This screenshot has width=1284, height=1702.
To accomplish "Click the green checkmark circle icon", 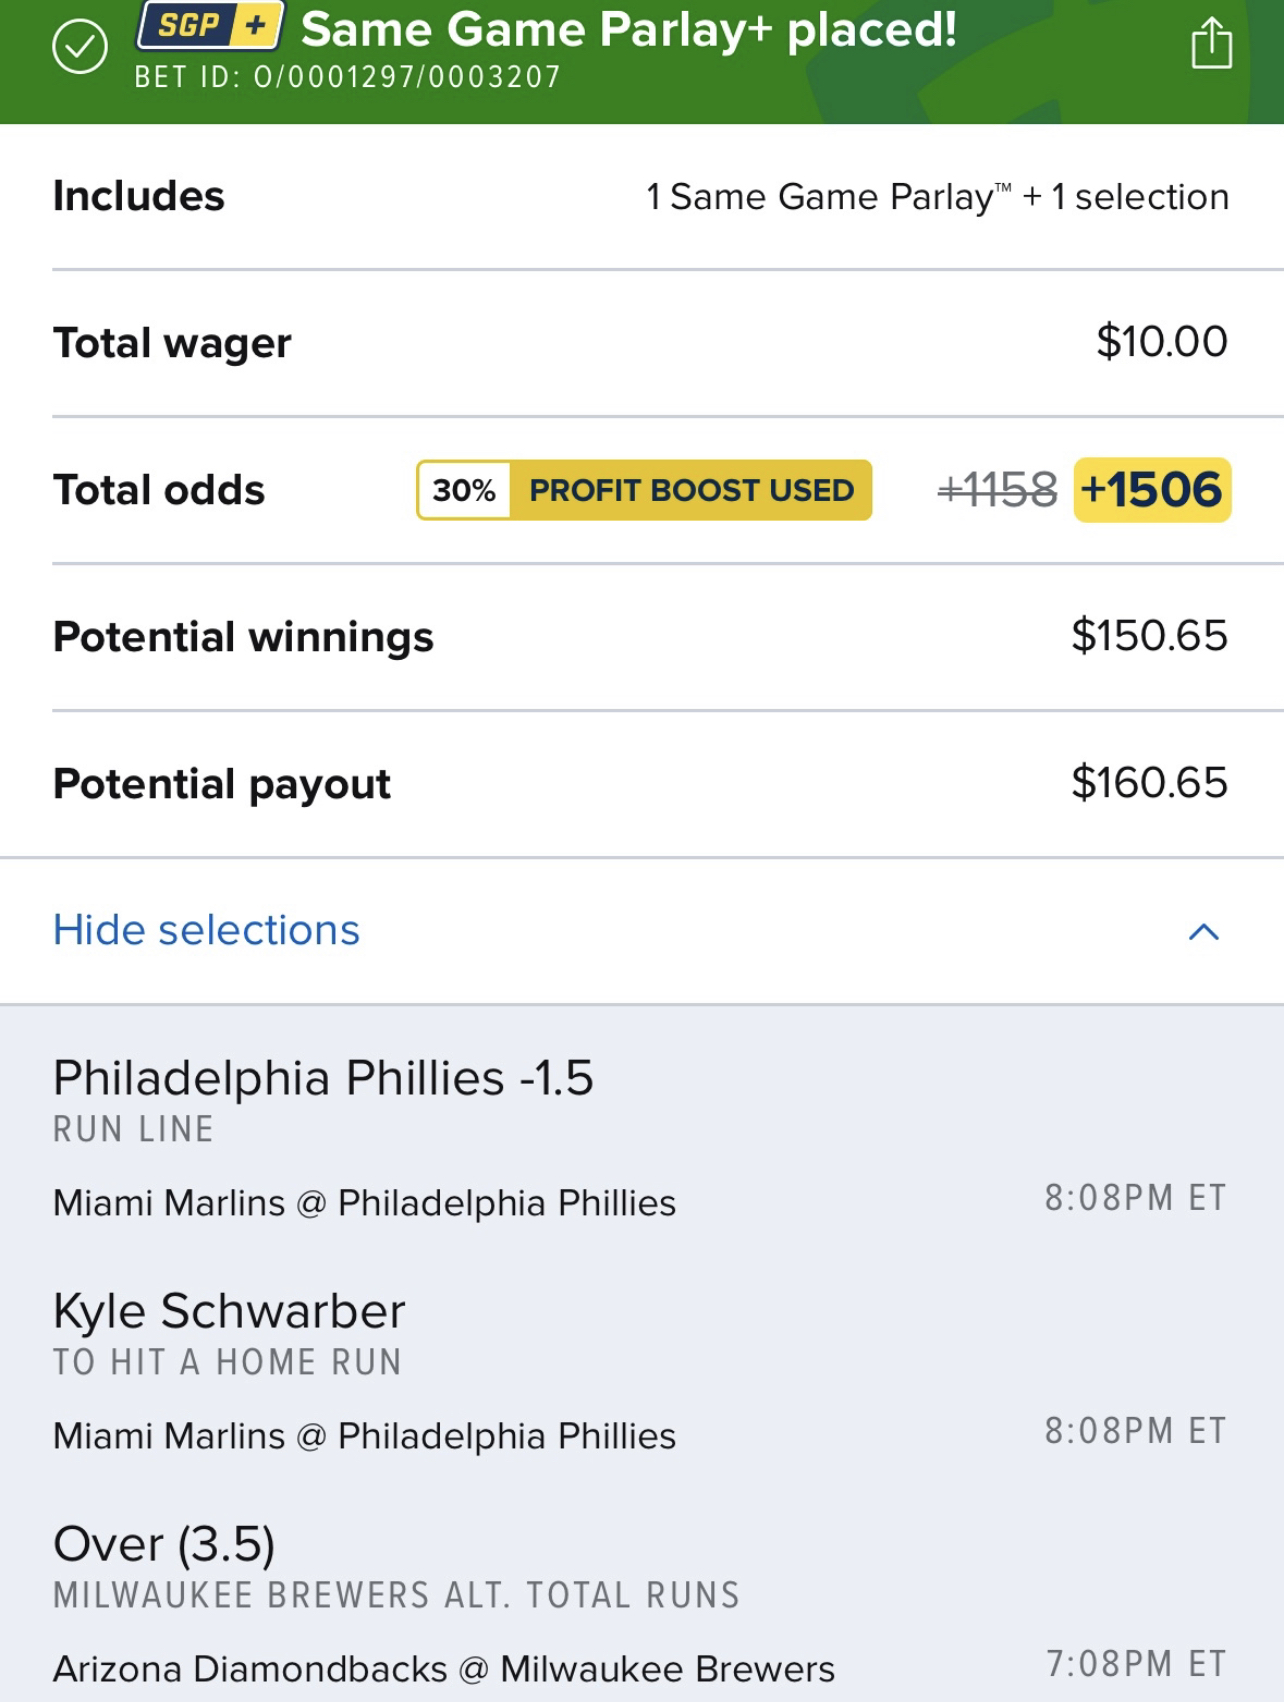I will coord(80,46).
